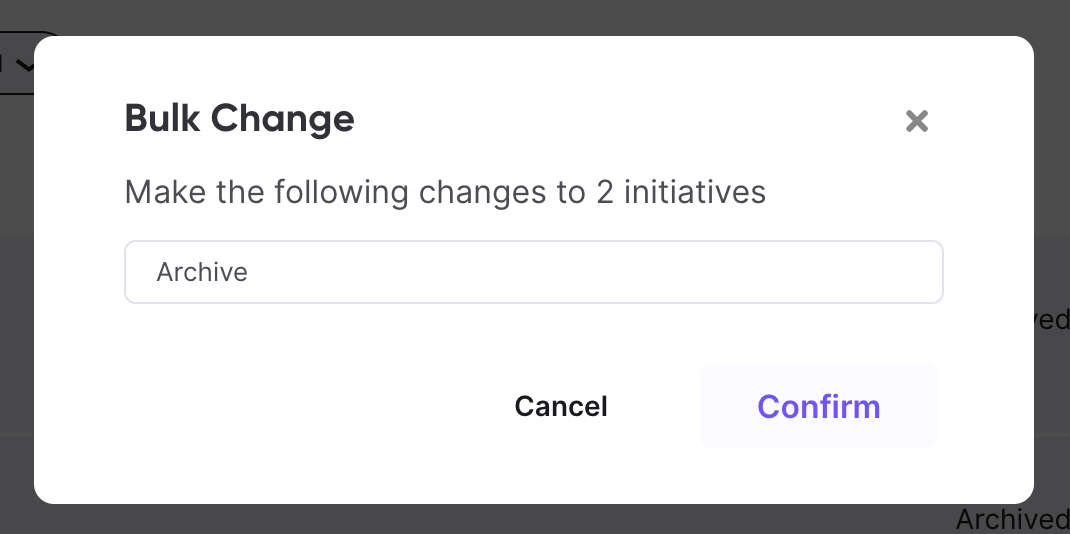Abort archiving by clicking Cancel
This screenshot has height=534, width=1070.
561,406
